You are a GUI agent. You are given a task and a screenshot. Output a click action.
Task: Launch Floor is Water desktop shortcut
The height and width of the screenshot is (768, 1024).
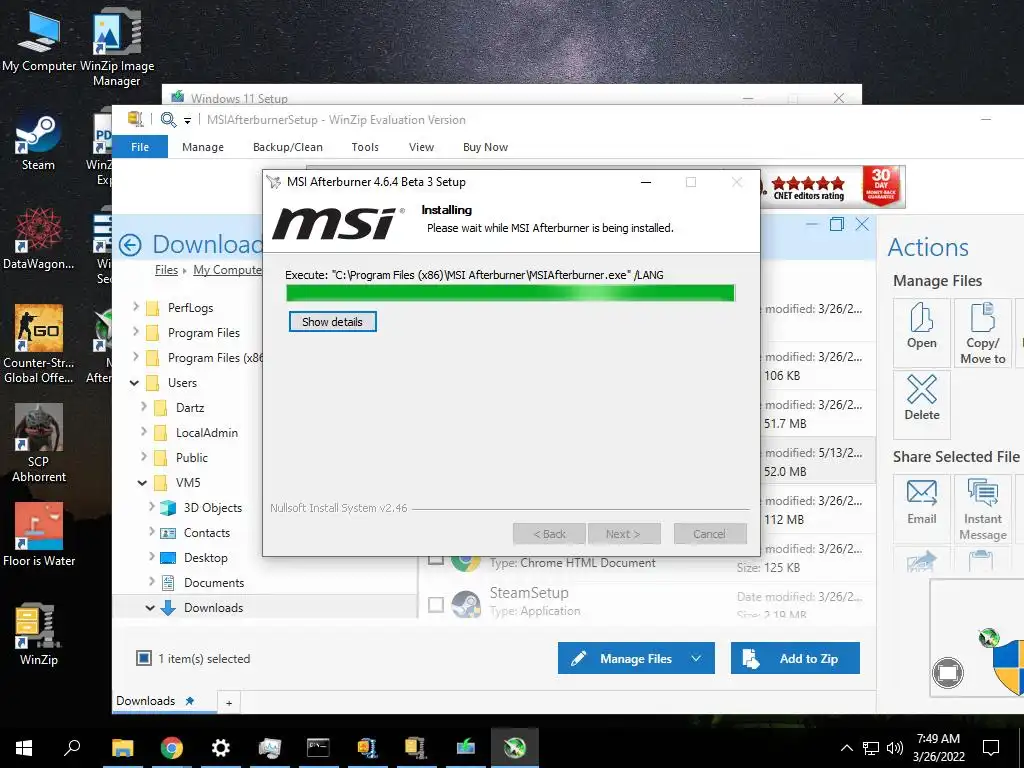[39, 534]
